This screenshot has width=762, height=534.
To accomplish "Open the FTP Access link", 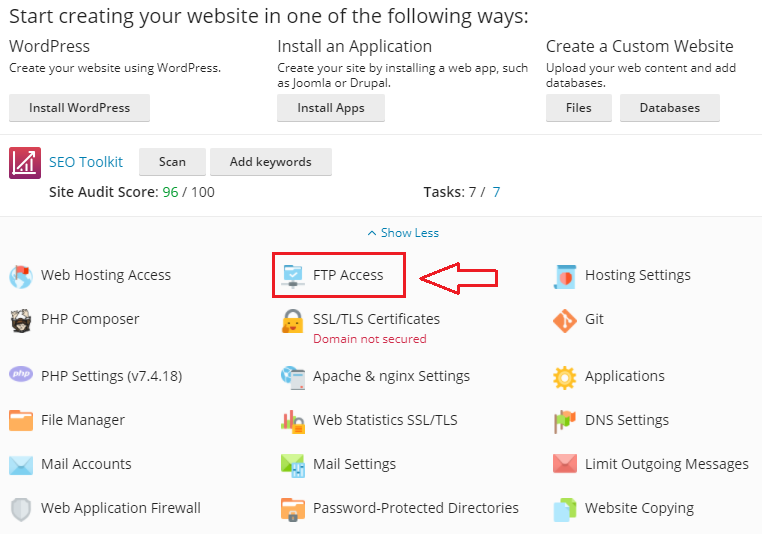I will coord(348,275).
